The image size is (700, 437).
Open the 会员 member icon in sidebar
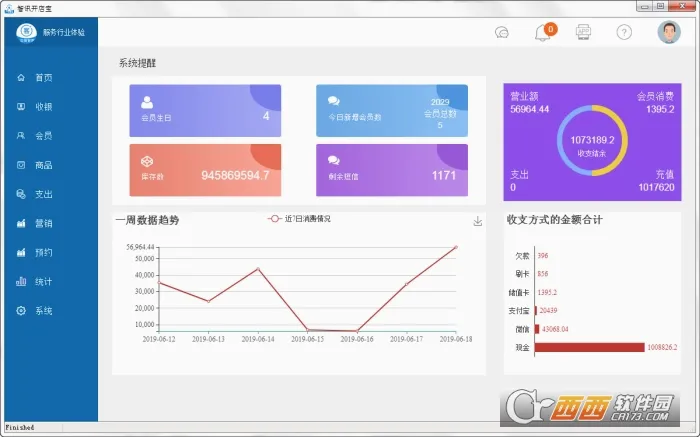(x=21, y=136)
